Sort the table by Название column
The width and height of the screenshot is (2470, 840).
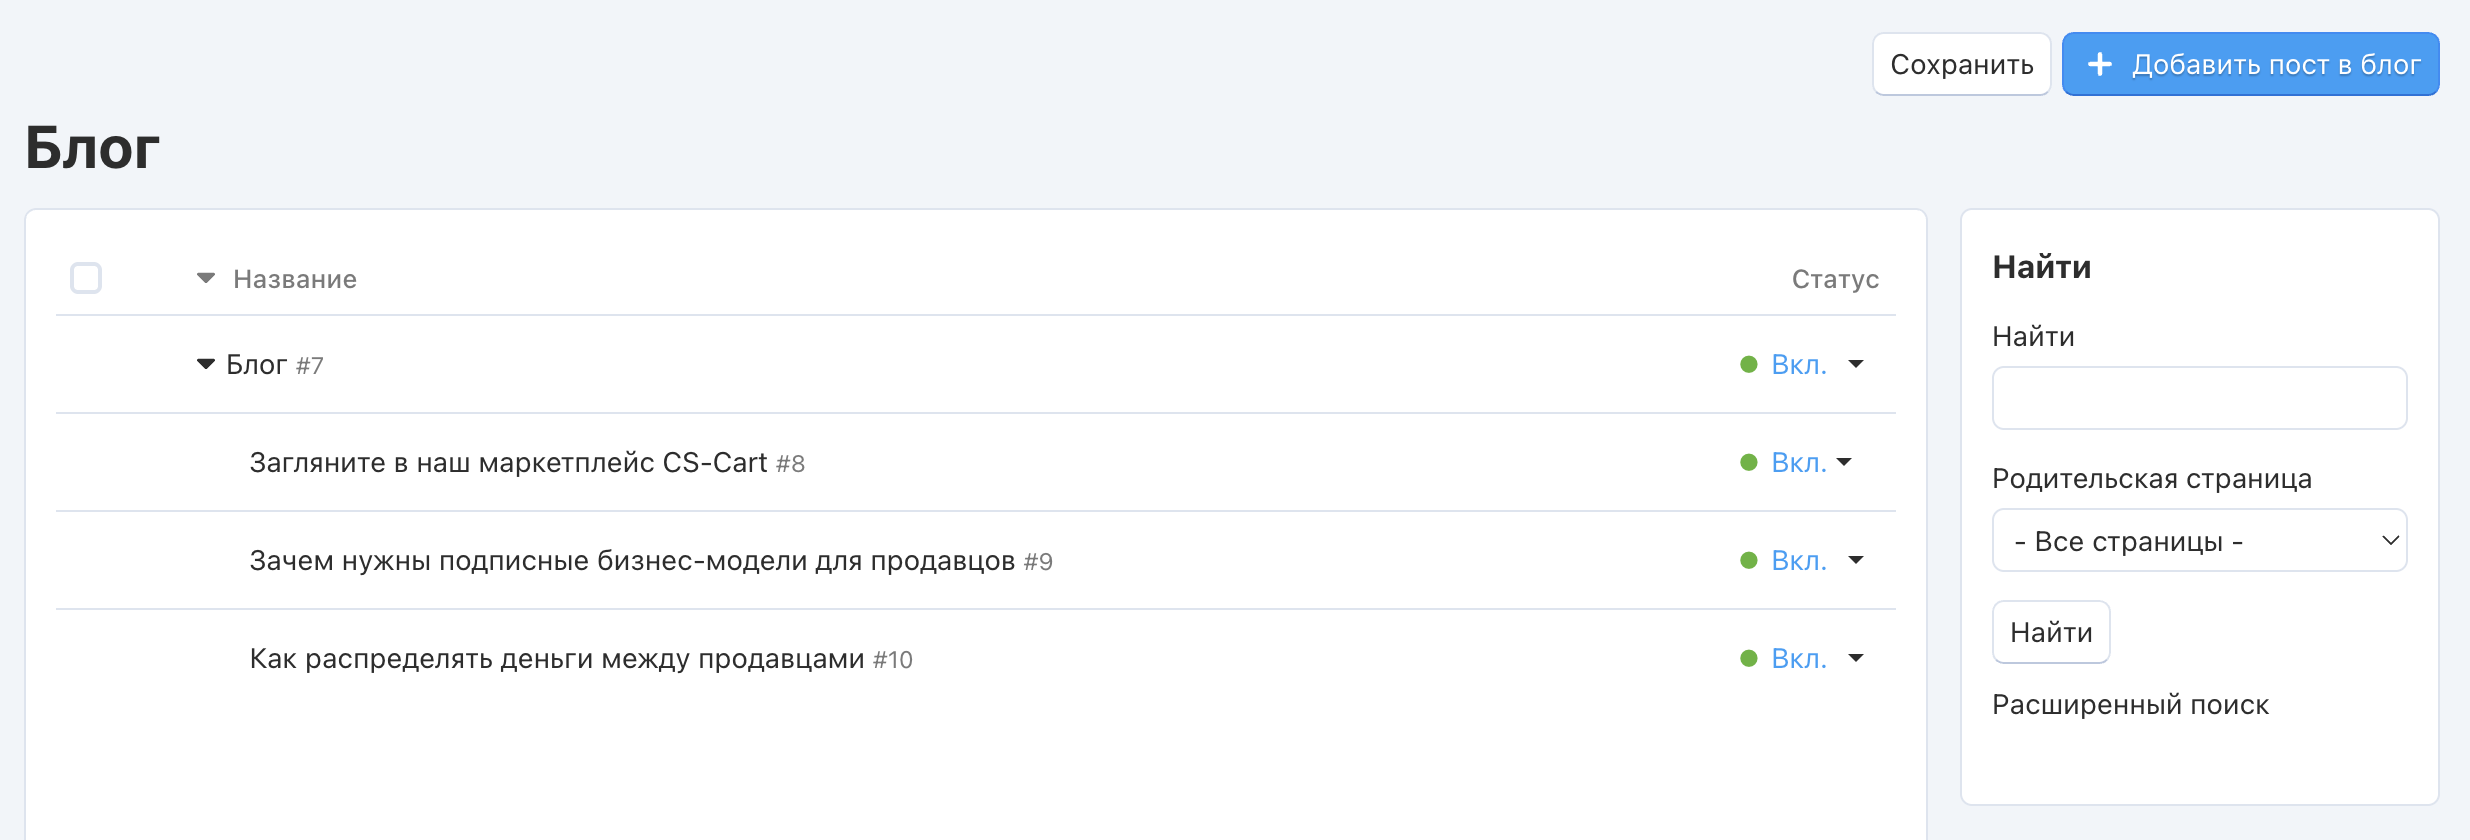(x=295, y=279)
